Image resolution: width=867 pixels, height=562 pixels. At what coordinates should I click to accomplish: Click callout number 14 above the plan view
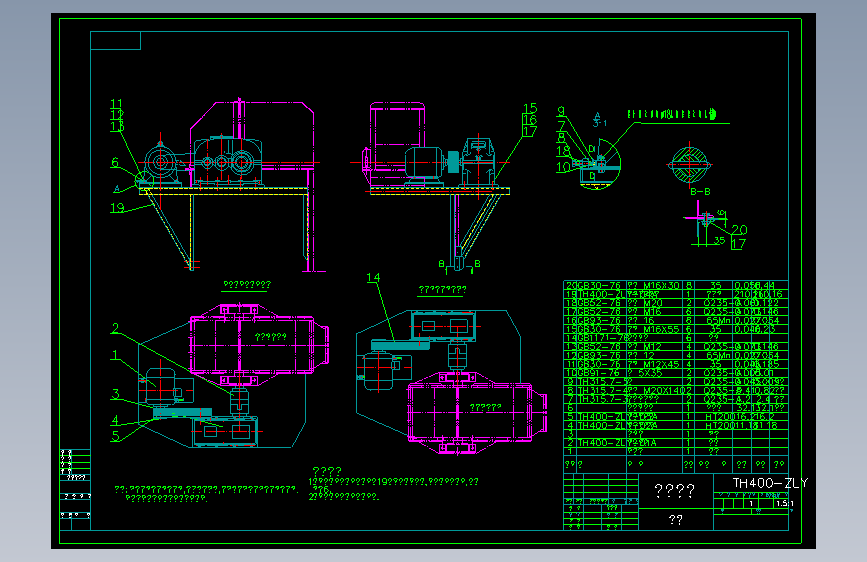pos(373,278)
